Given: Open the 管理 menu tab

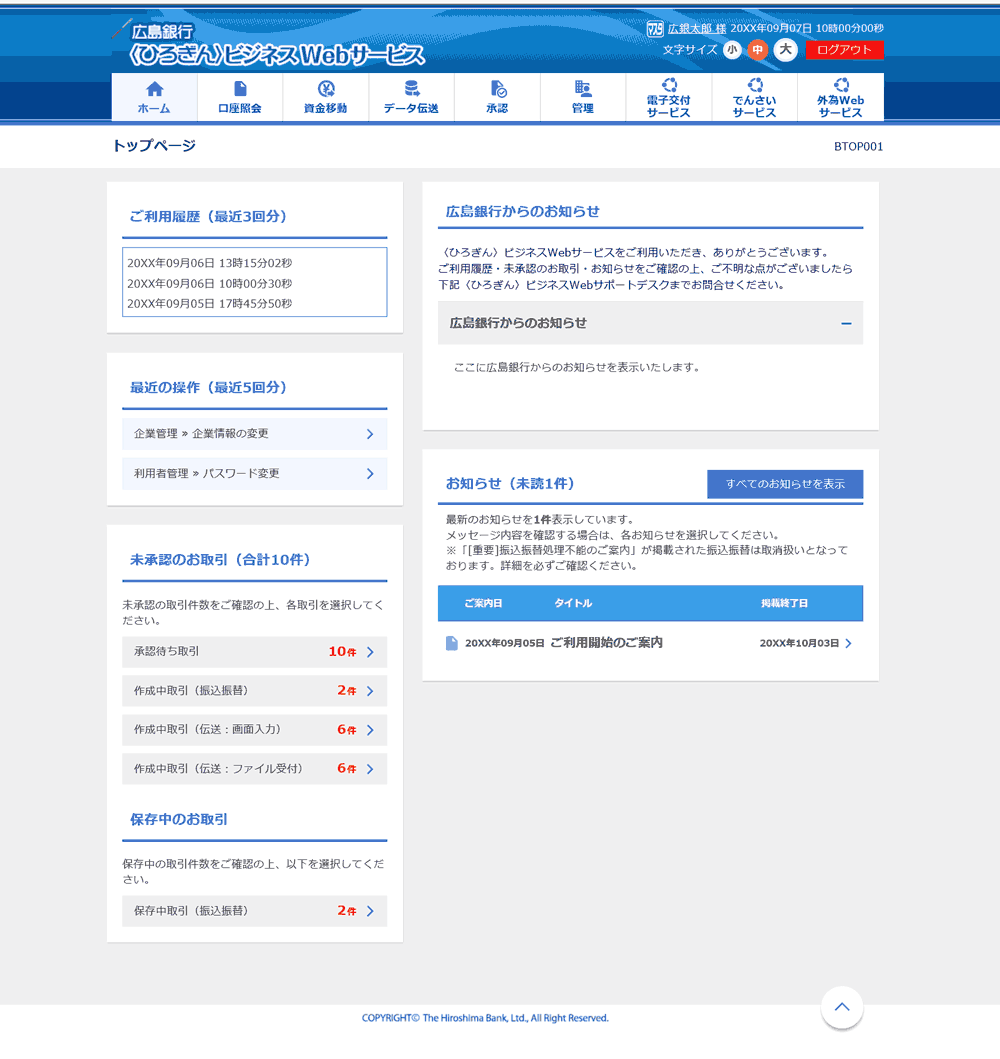Looking at the screenshot, I should pos(583,97).
